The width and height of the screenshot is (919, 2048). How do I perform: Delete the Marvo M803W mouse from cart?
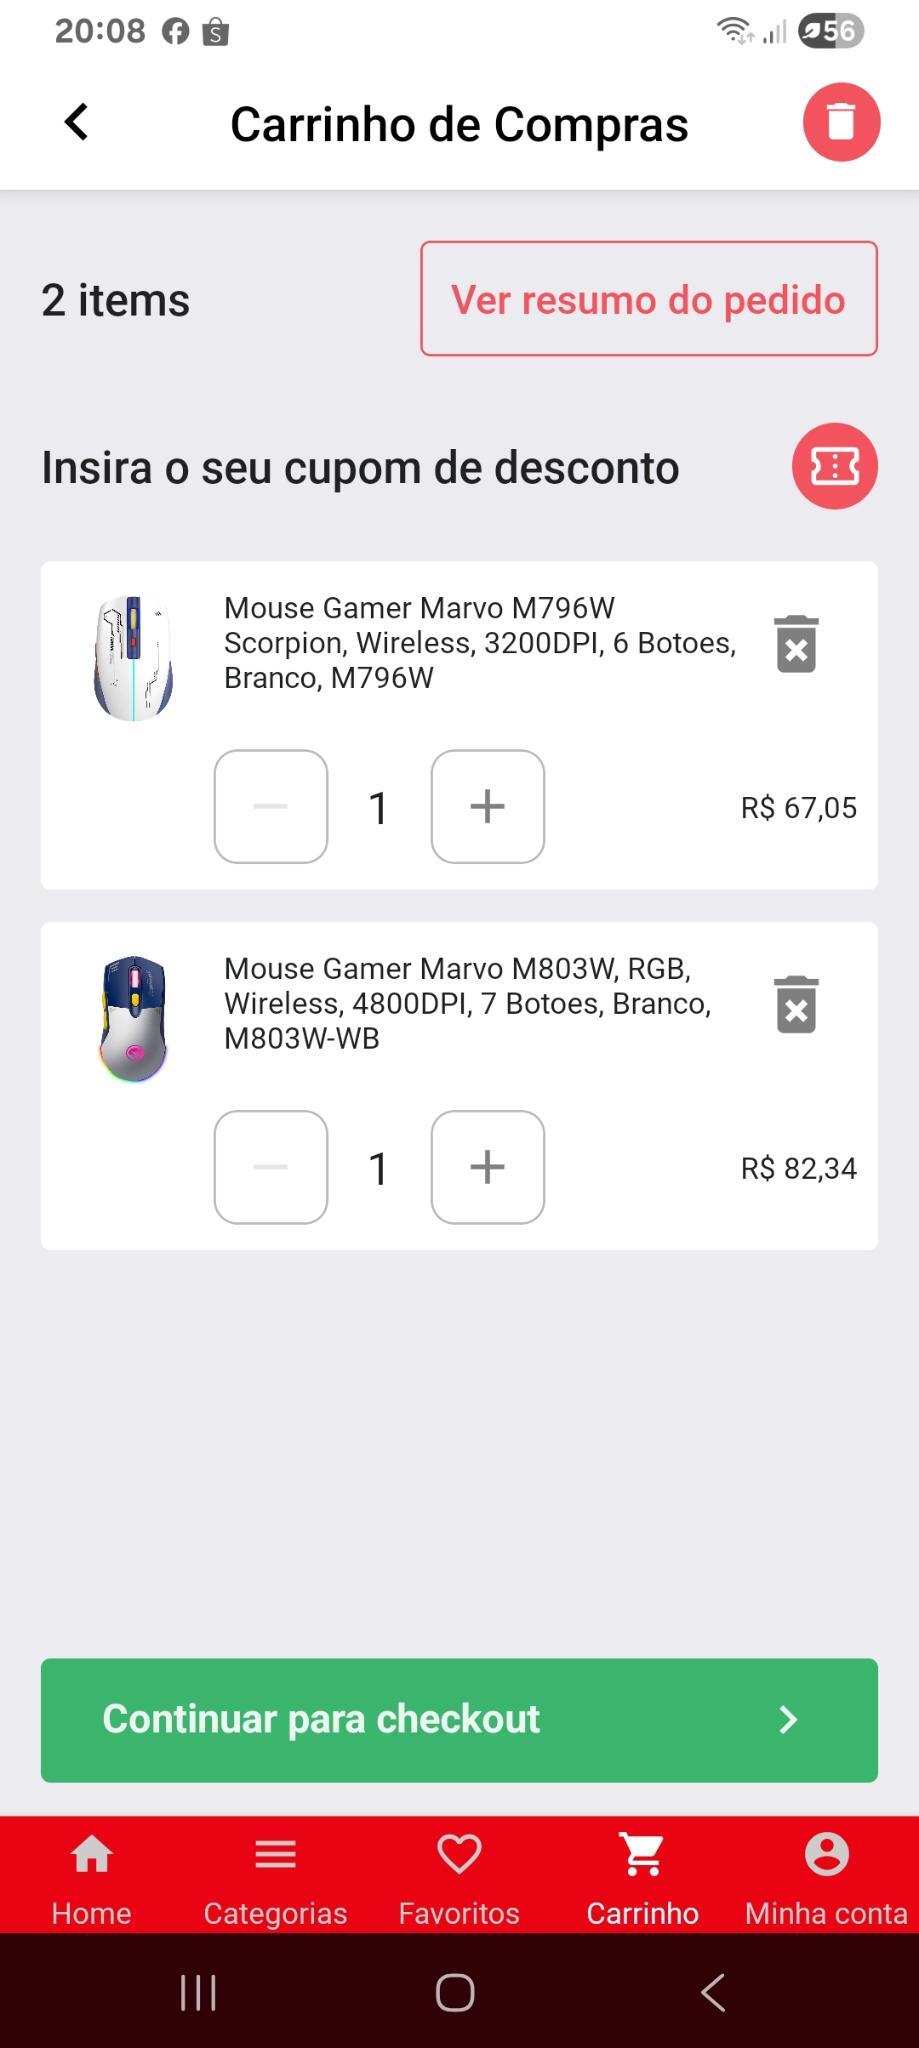point(796,1004)
